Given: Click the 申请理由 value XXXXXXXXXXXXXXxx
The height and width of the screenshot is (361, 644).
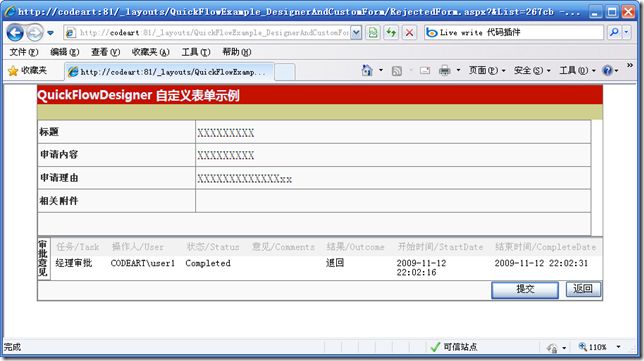Looking at the screenshot, I should click(244, 179).
